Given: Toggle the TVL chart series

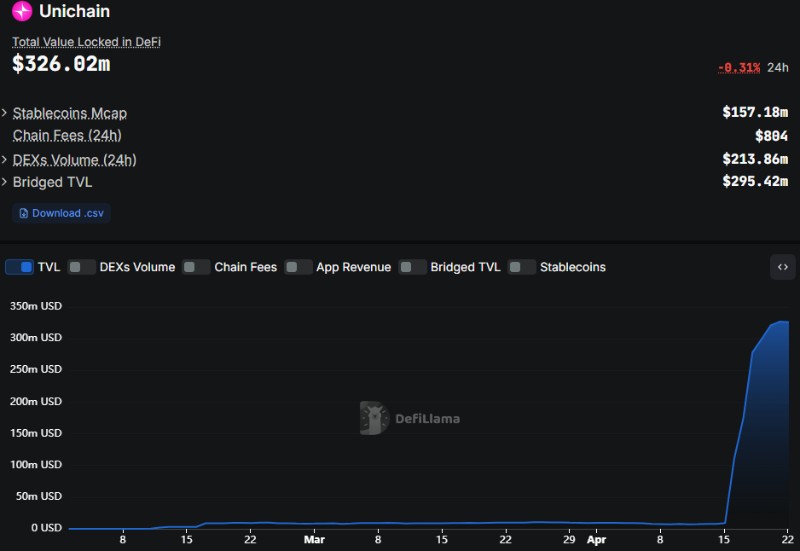Looking at the screenshot, I should (20, 267).
